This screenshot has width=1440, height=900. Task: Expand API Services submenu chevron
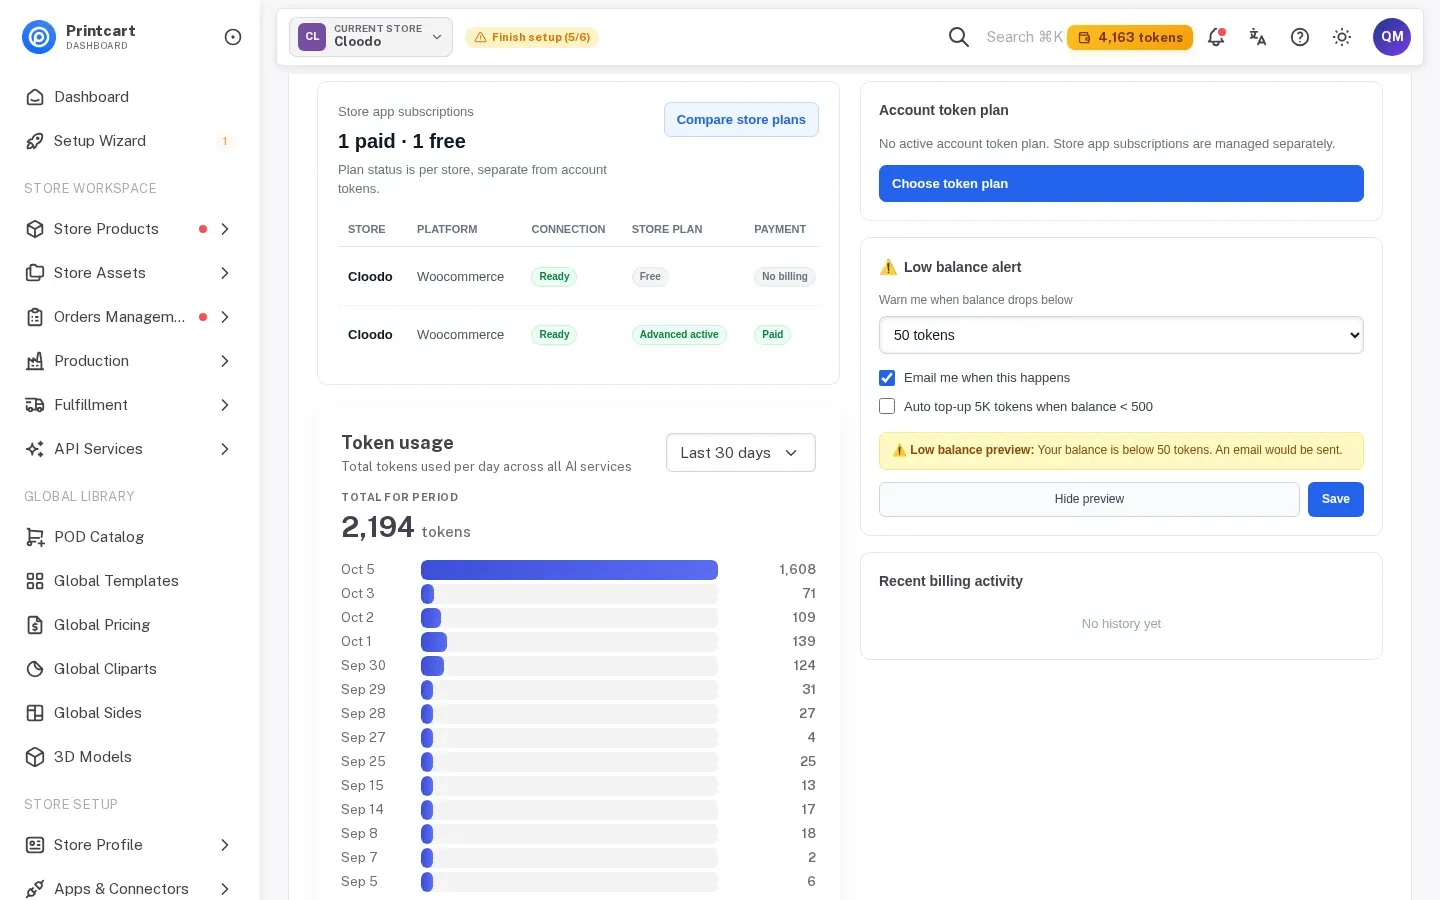225,449
